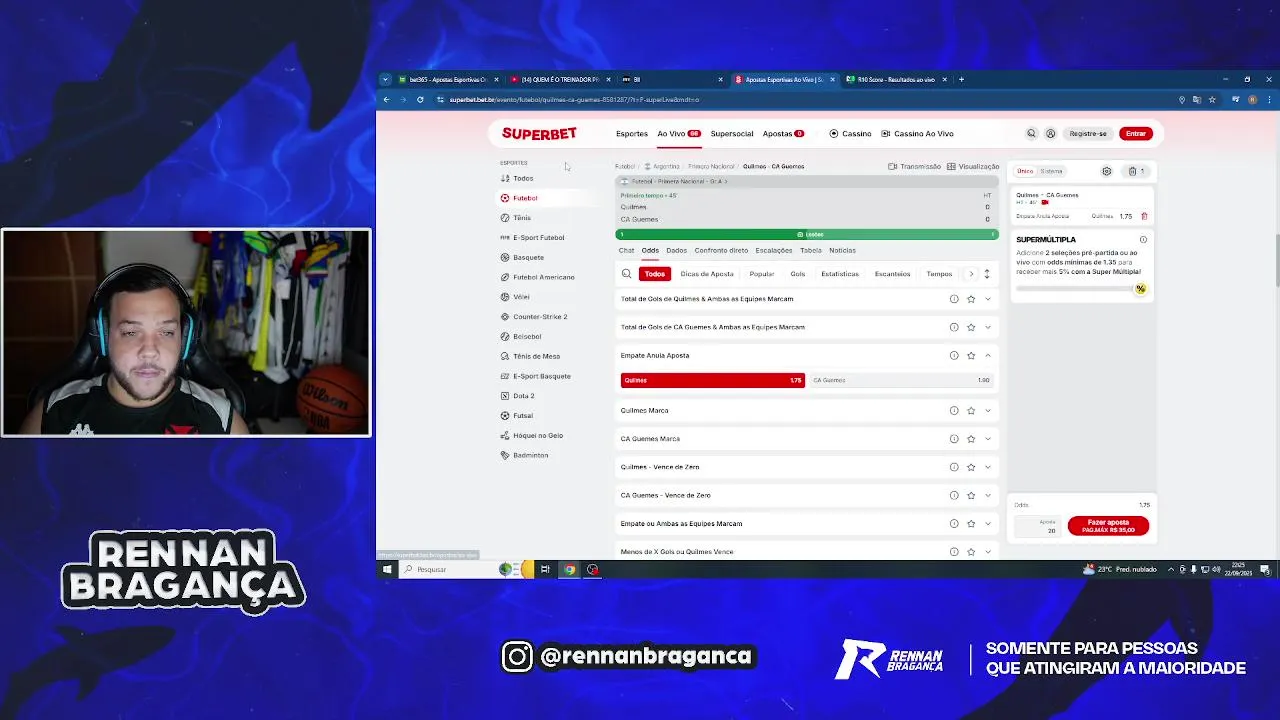Open the user account icon in the header
Screen dimensions: 1280x720
tap(1050, 133)
